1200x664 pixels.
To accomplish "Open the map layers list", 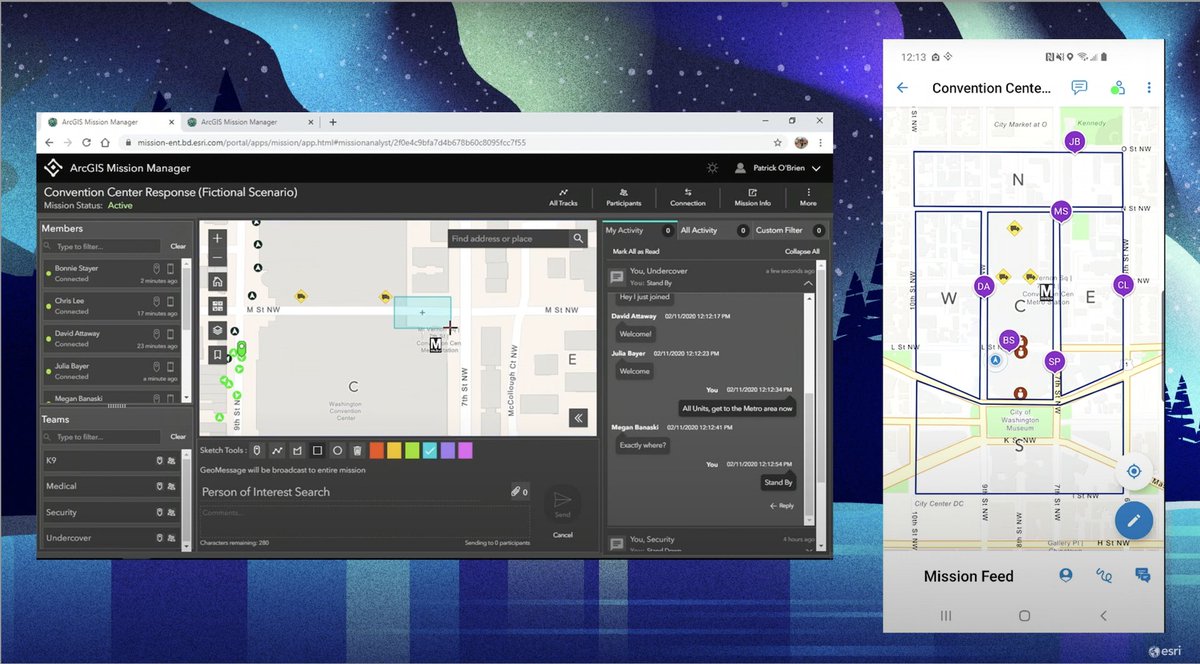I will 218,329.
